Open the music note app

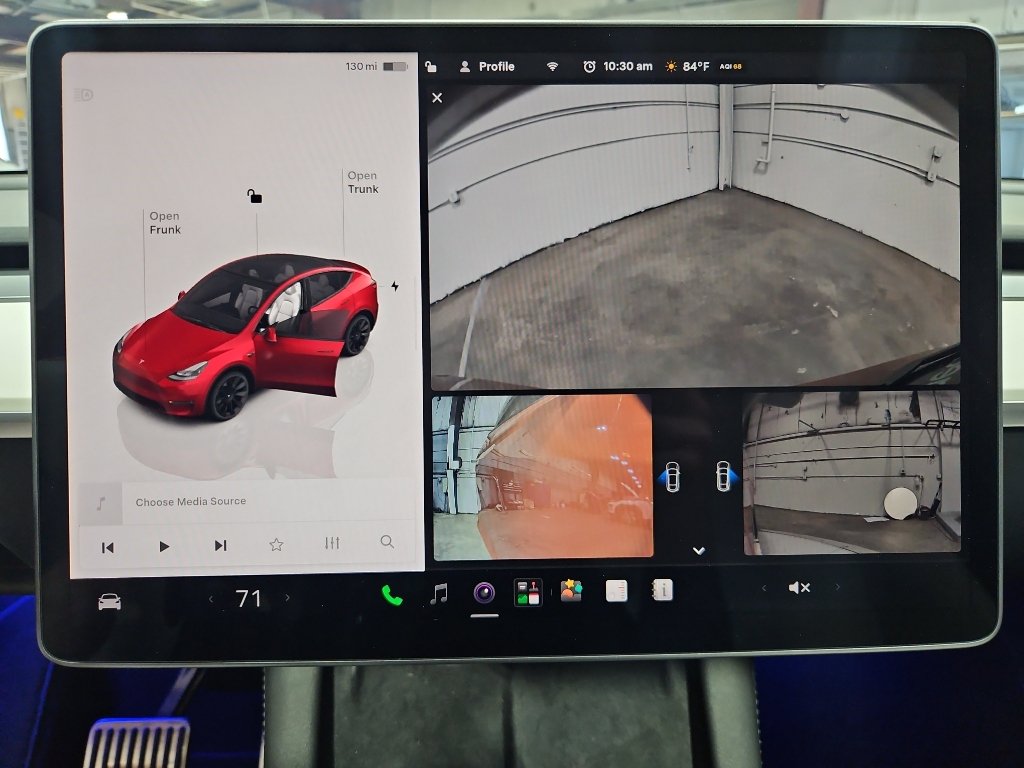(439, 594)
